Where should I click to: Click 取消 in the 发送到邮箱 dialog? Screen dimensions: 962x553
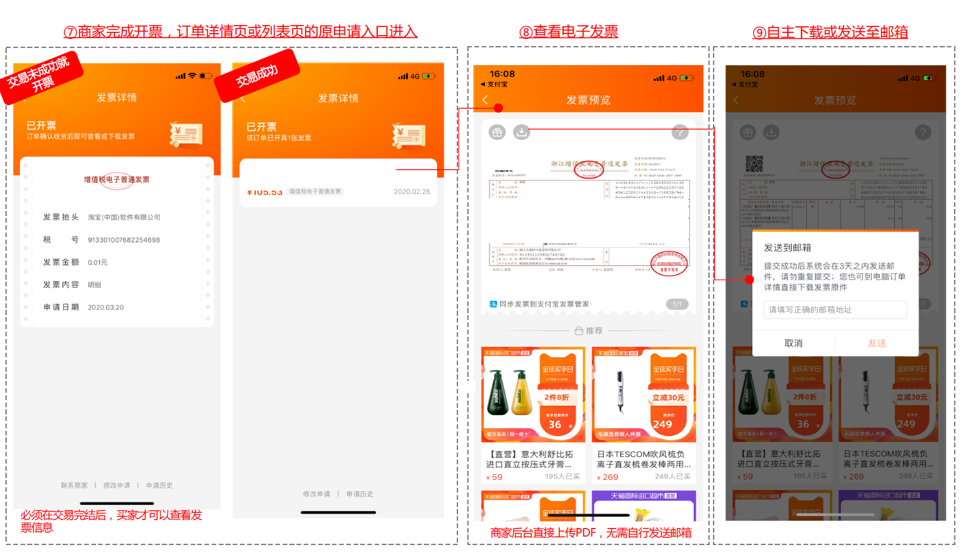tap(793, 343)
